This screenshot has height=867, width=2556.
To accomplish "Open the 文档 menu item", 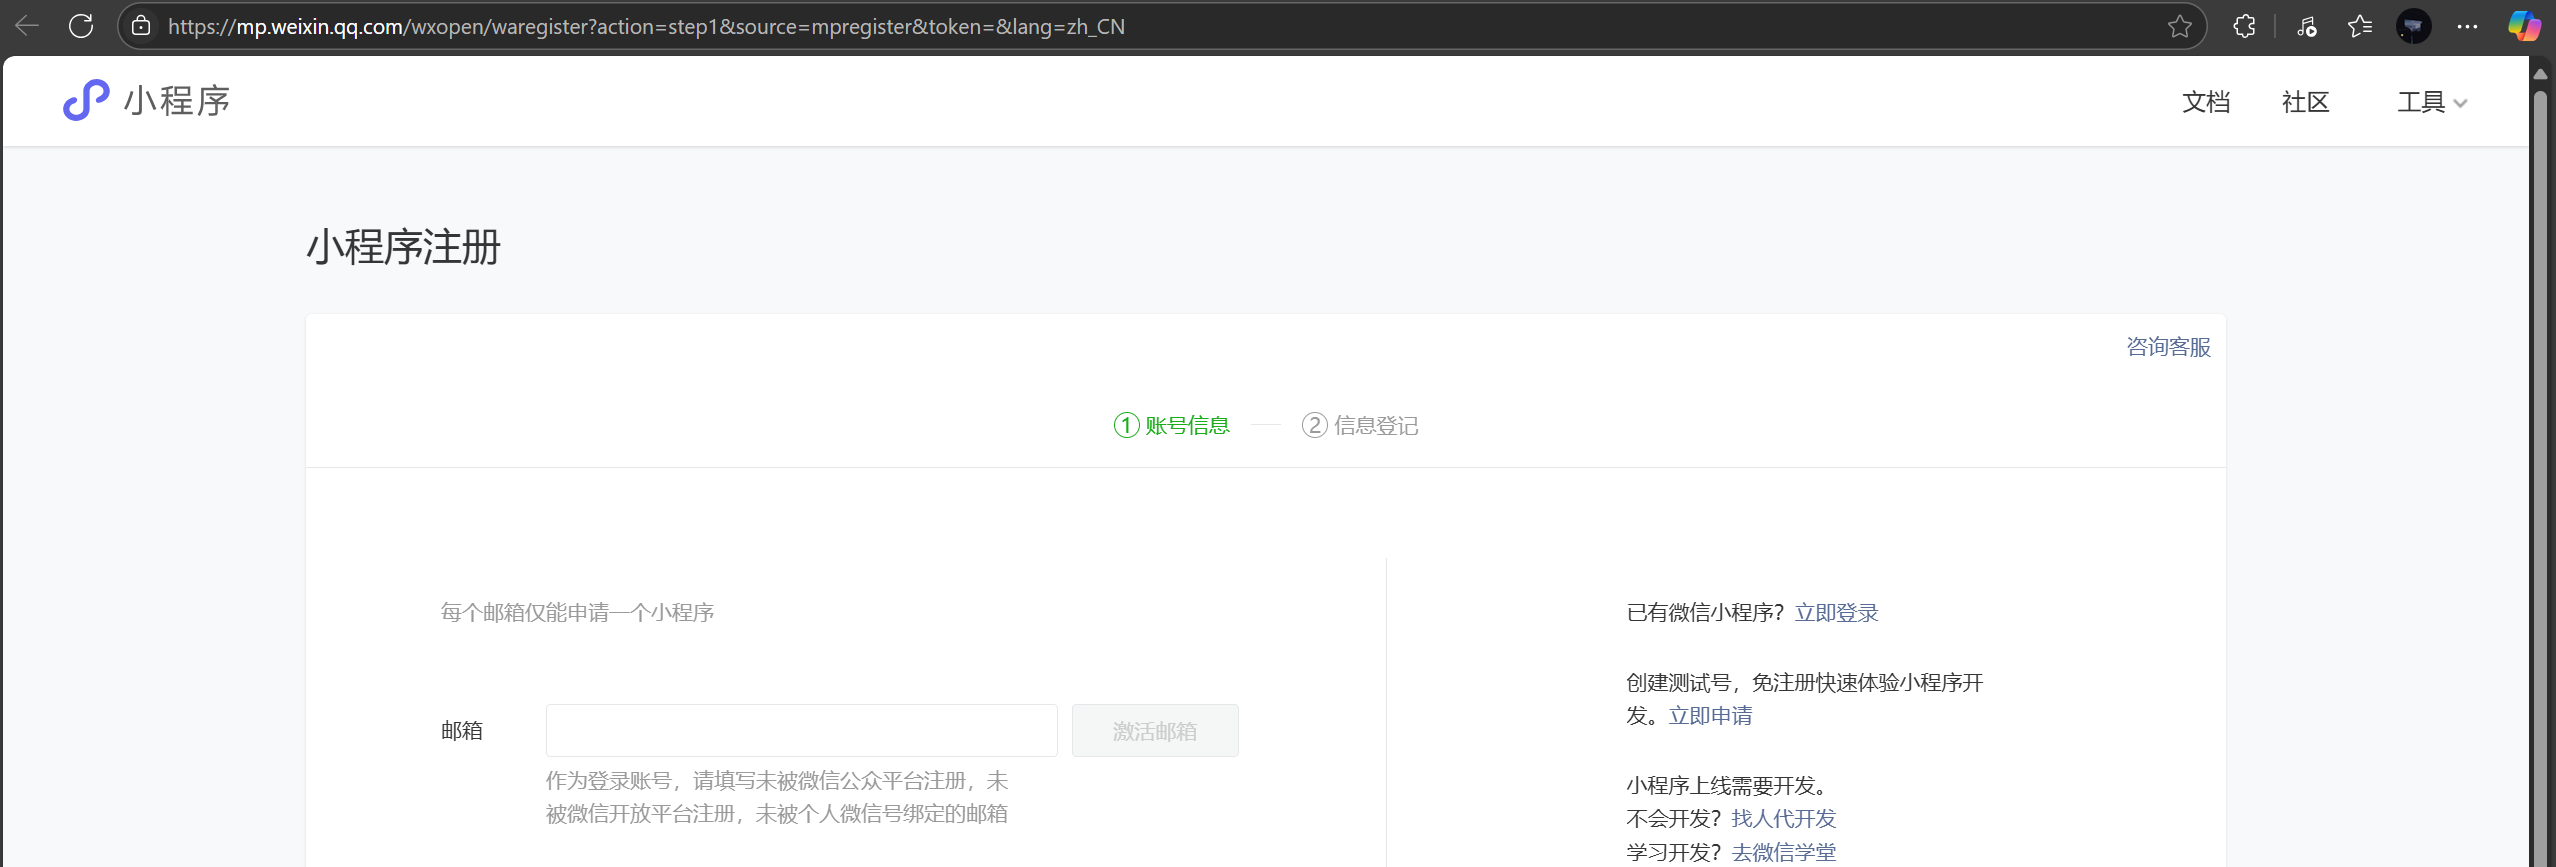I will (x=2205, y=102).
